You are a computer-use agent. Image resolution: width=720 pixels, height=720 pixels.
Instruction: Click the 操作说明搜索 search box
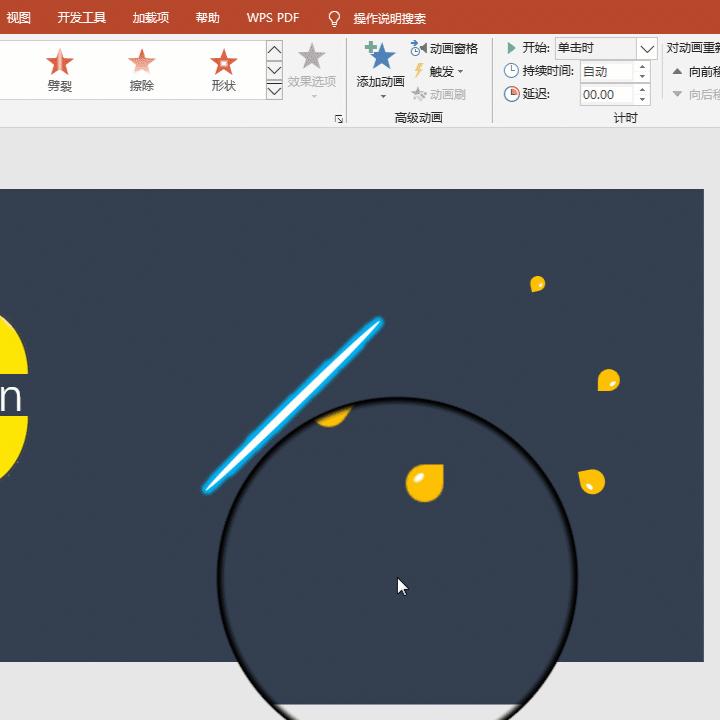pos(389,18)
